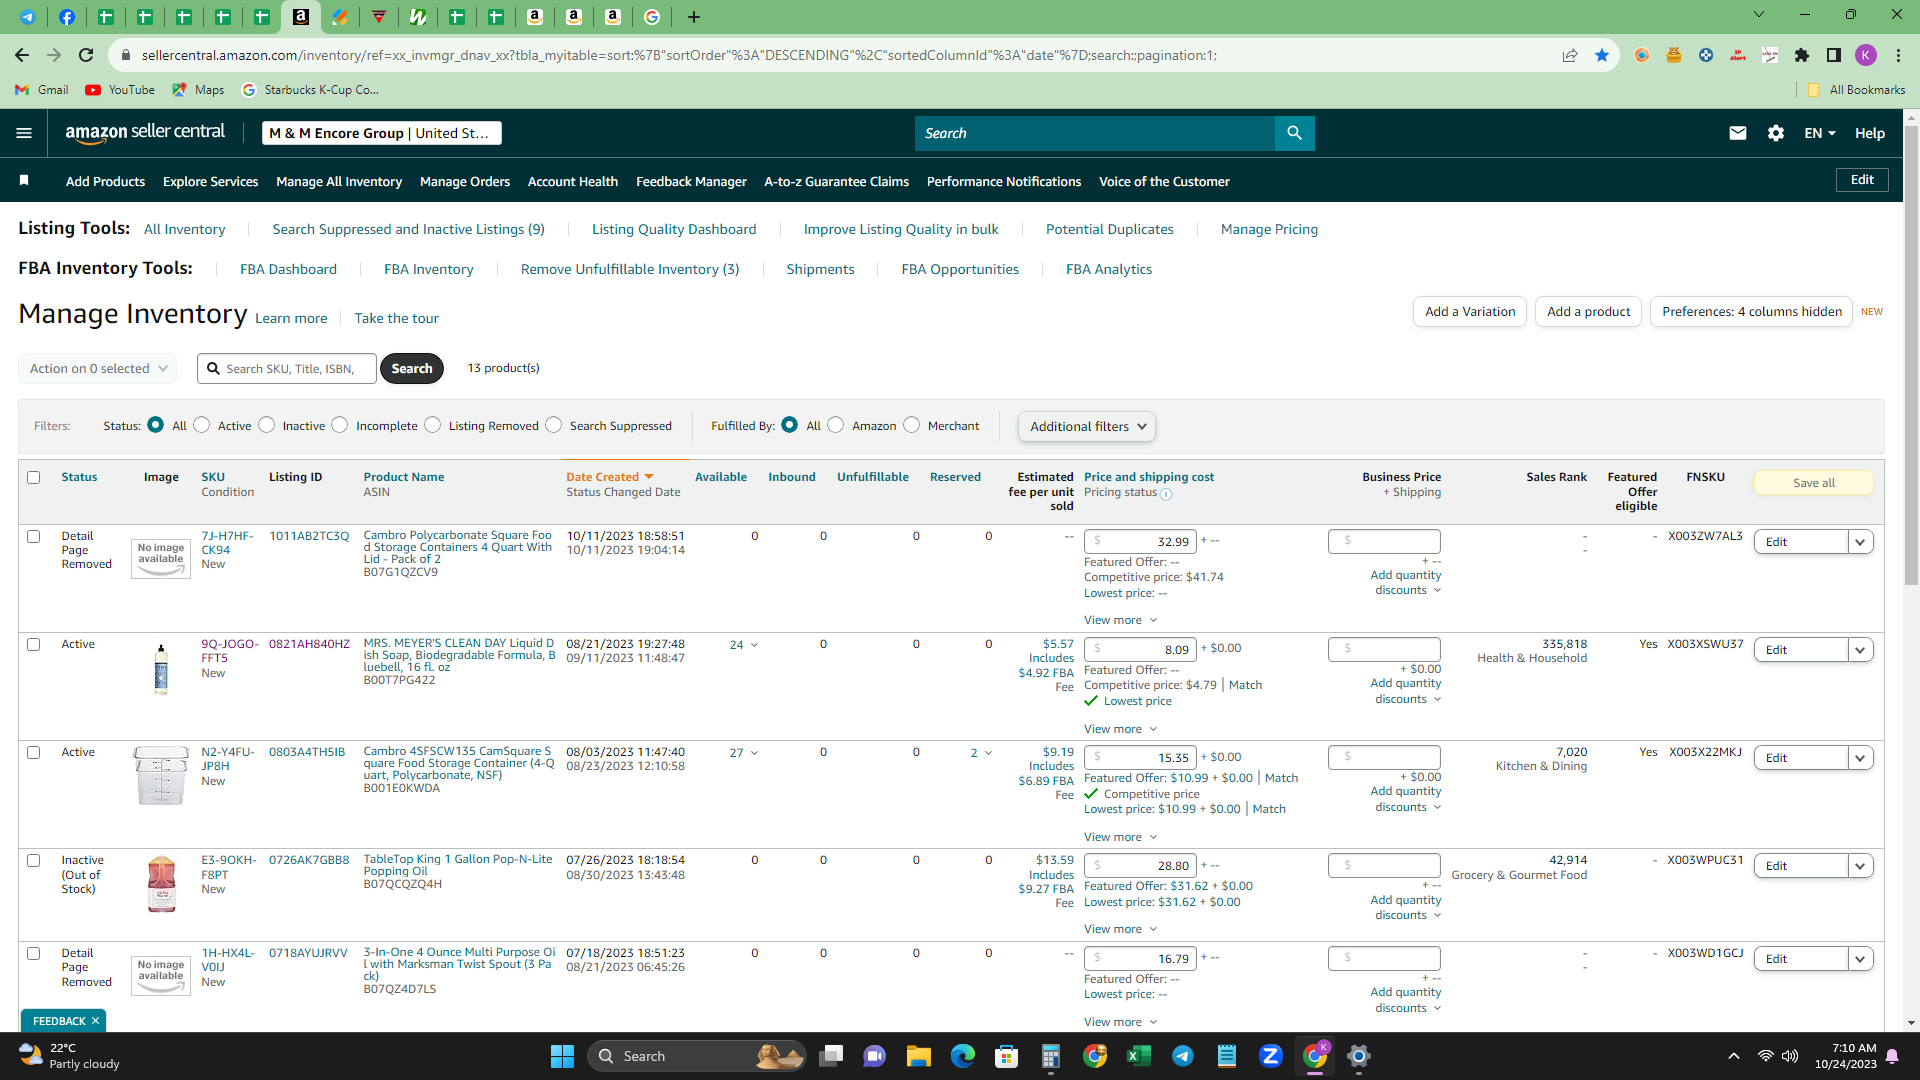This screenshot has width=1920, height=1080.
Task: Open the Chrome three-dot menu
Action: coord(1898,55)
